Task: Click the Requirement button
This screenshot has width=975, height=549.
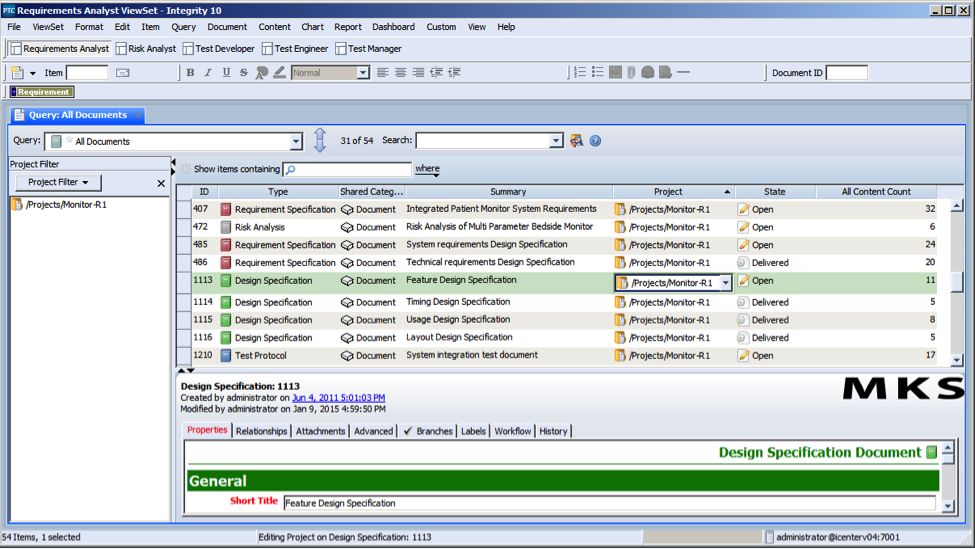Action: click(x=42, y=92)
